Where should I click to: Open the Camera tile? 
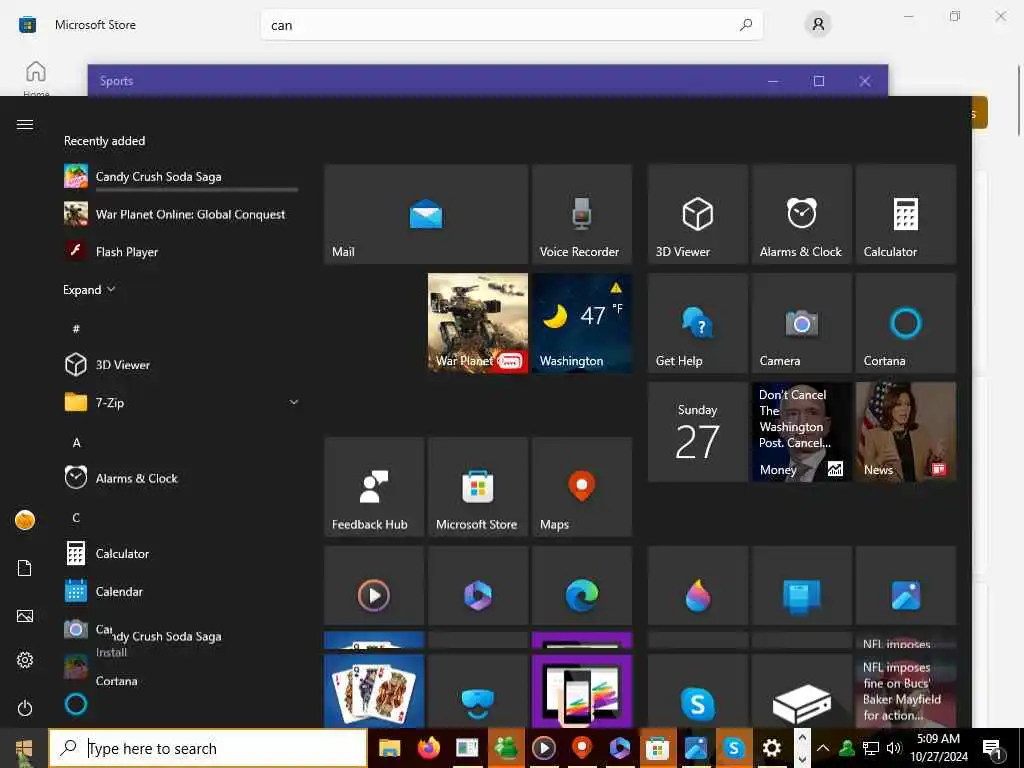coord(801,323)
